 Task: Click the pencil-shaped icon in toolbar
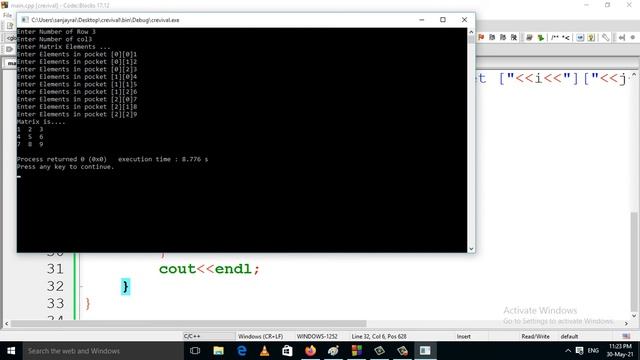pyautogui.click(x=606, y=38)
